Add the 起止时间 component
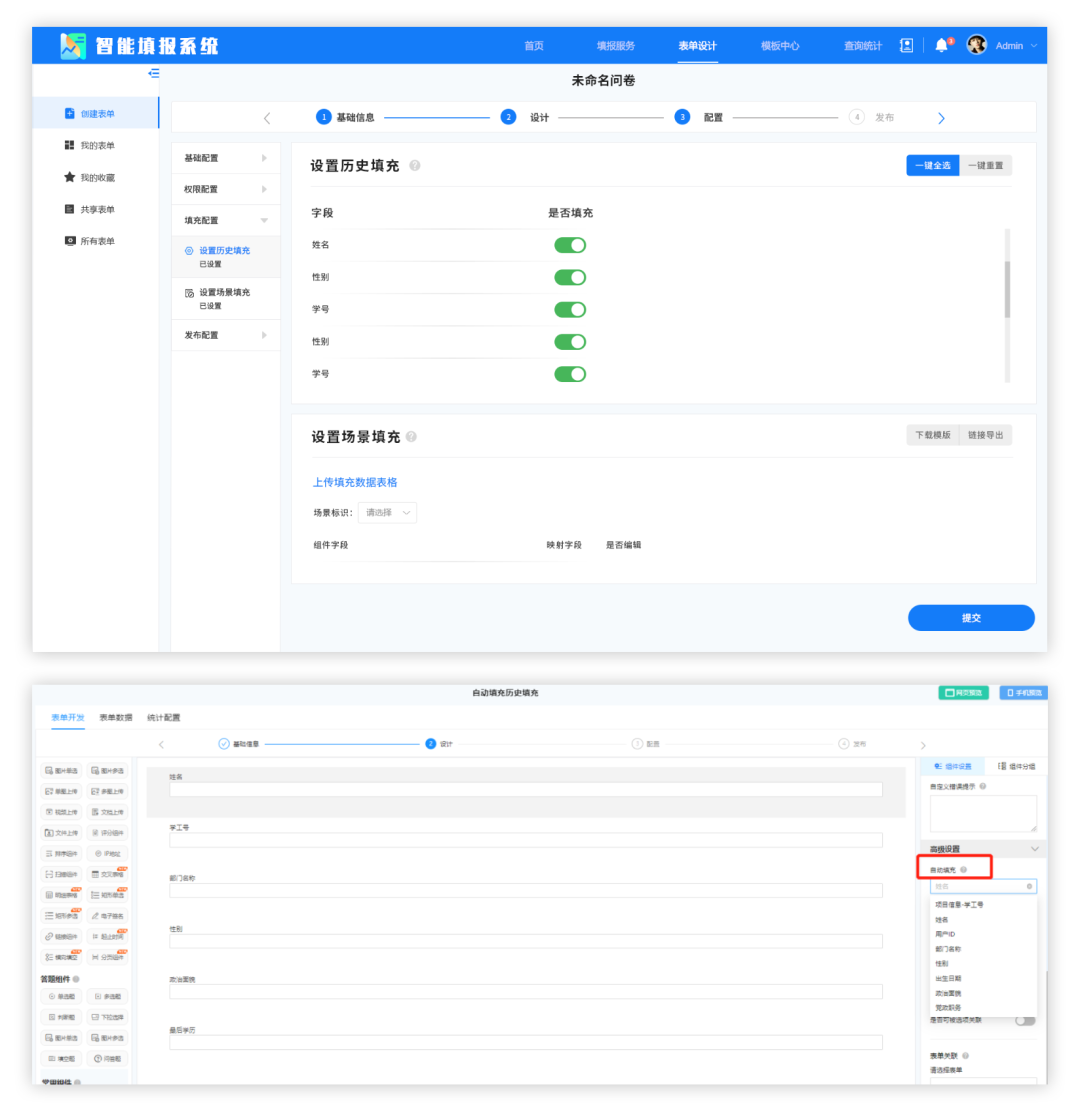This screenshot has height=1110, width=1080. point(108,937)
